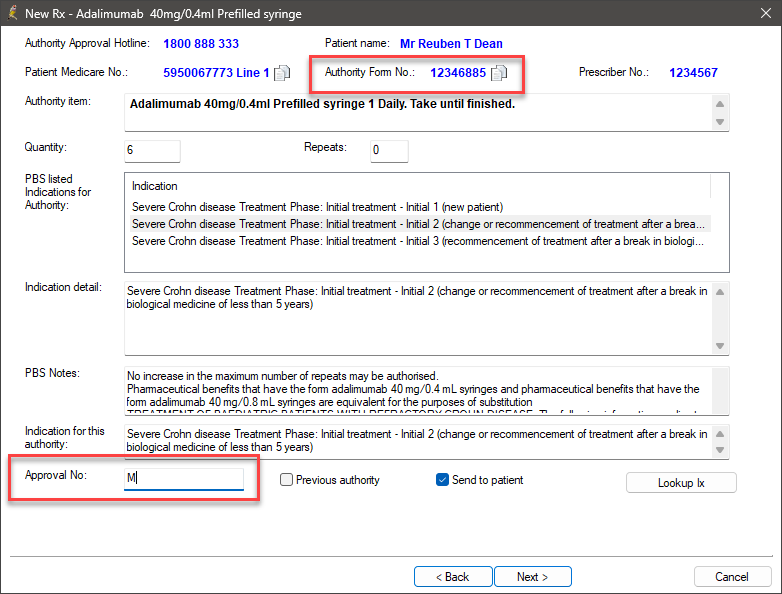Click the Repeats input field

[389, 151]
